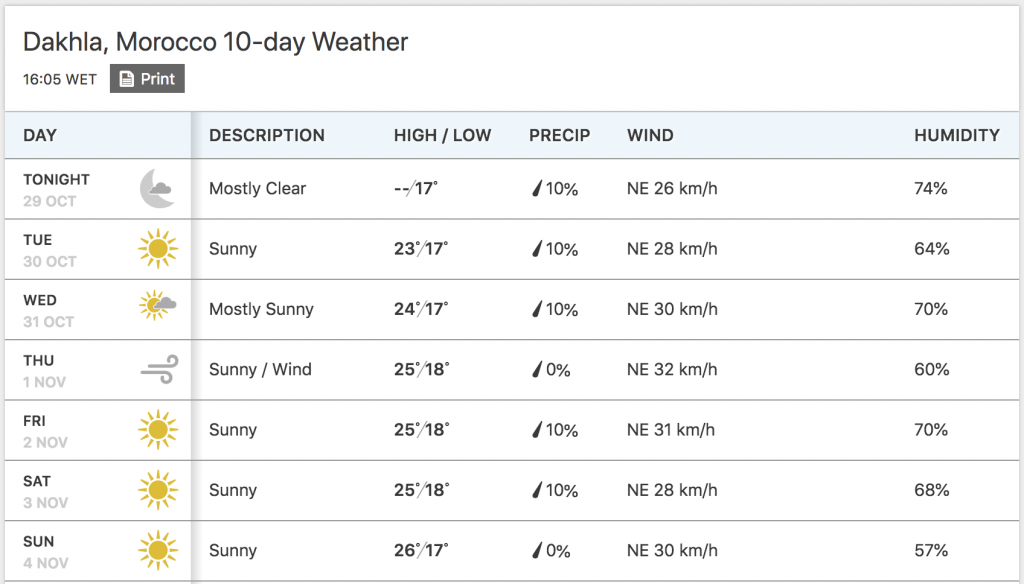Image resolution: width=1024 pixels, height=584 pixels.
Task: Click the document icon inside Print button
Action: click(127, 79)
